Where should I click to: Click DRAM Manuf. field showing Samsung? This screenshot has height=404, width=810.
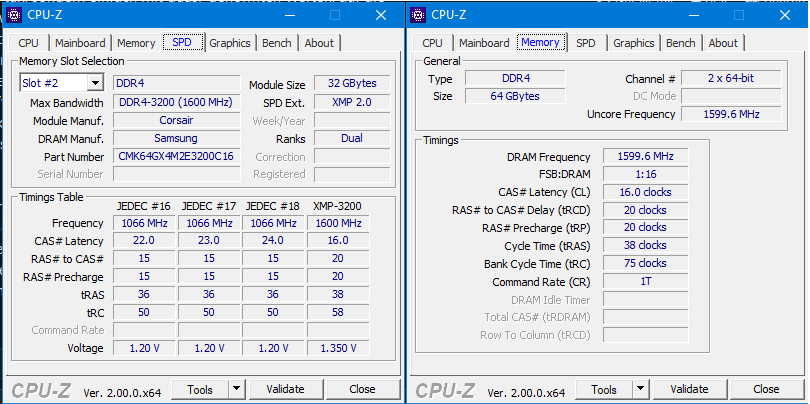176,138
